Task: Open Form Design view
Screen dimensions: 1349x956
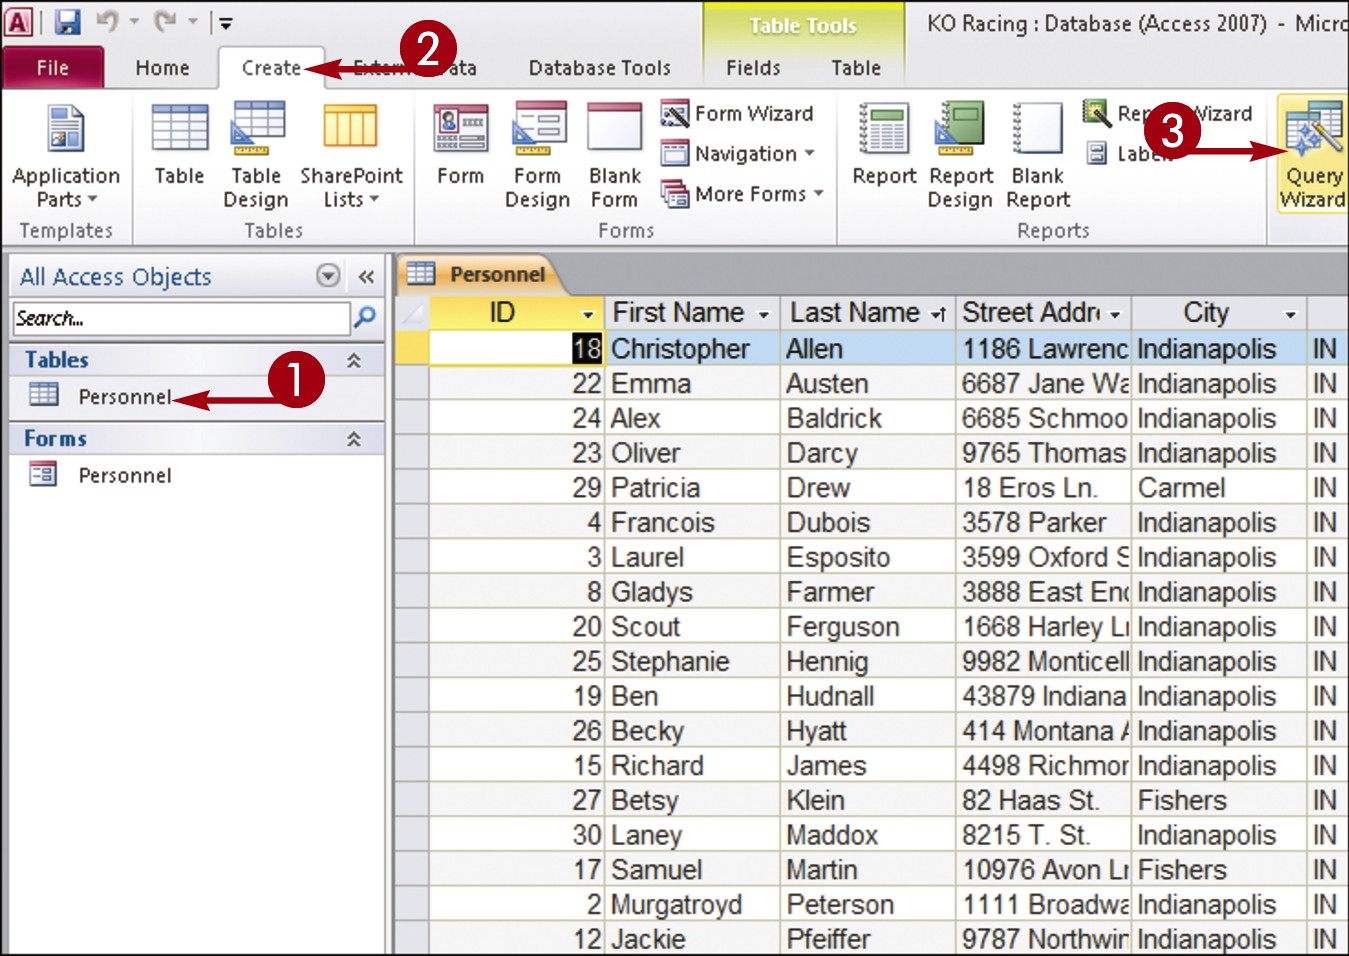Action: [538, 156]
